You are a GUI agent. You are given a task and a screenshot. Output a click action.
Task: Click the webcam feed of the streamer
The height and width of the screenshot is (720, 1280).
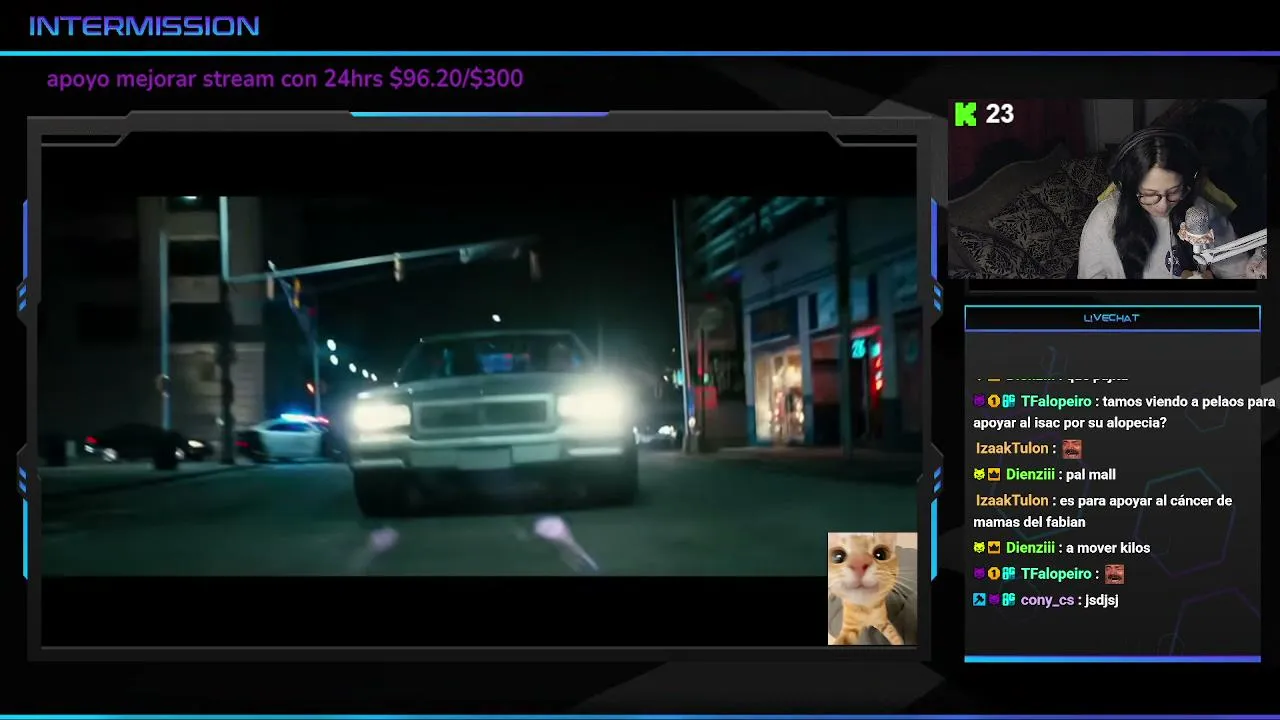click(x=1107, y=188)
